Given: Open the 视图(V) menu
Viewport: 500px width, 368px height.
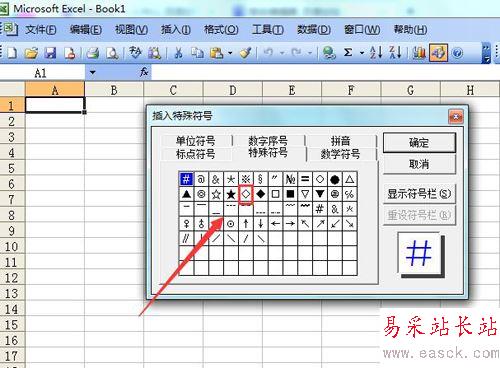Looking at the screenshot, I should 131,30.
